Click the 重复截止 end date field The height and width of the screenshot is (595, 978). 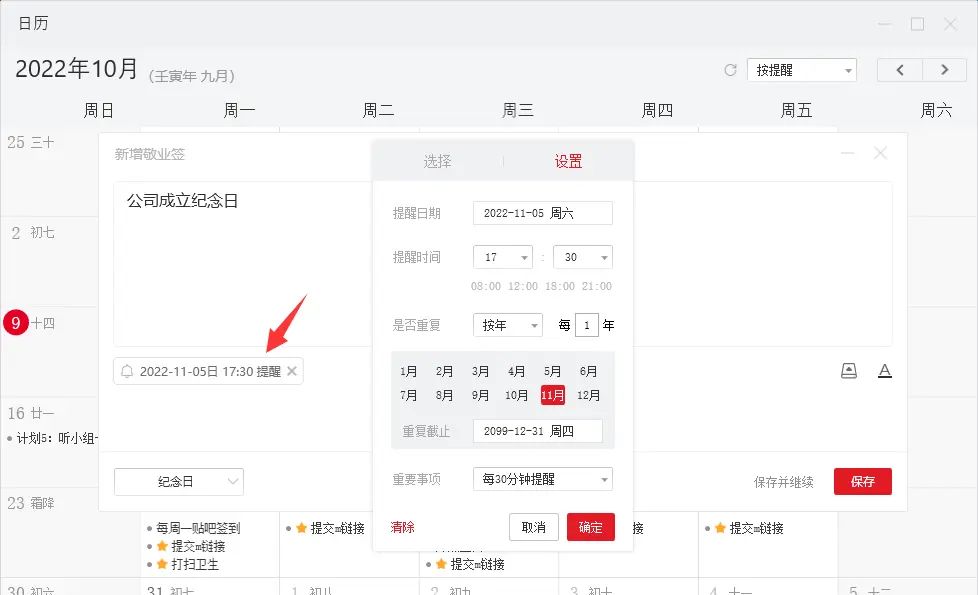click(x=538, y=431)
